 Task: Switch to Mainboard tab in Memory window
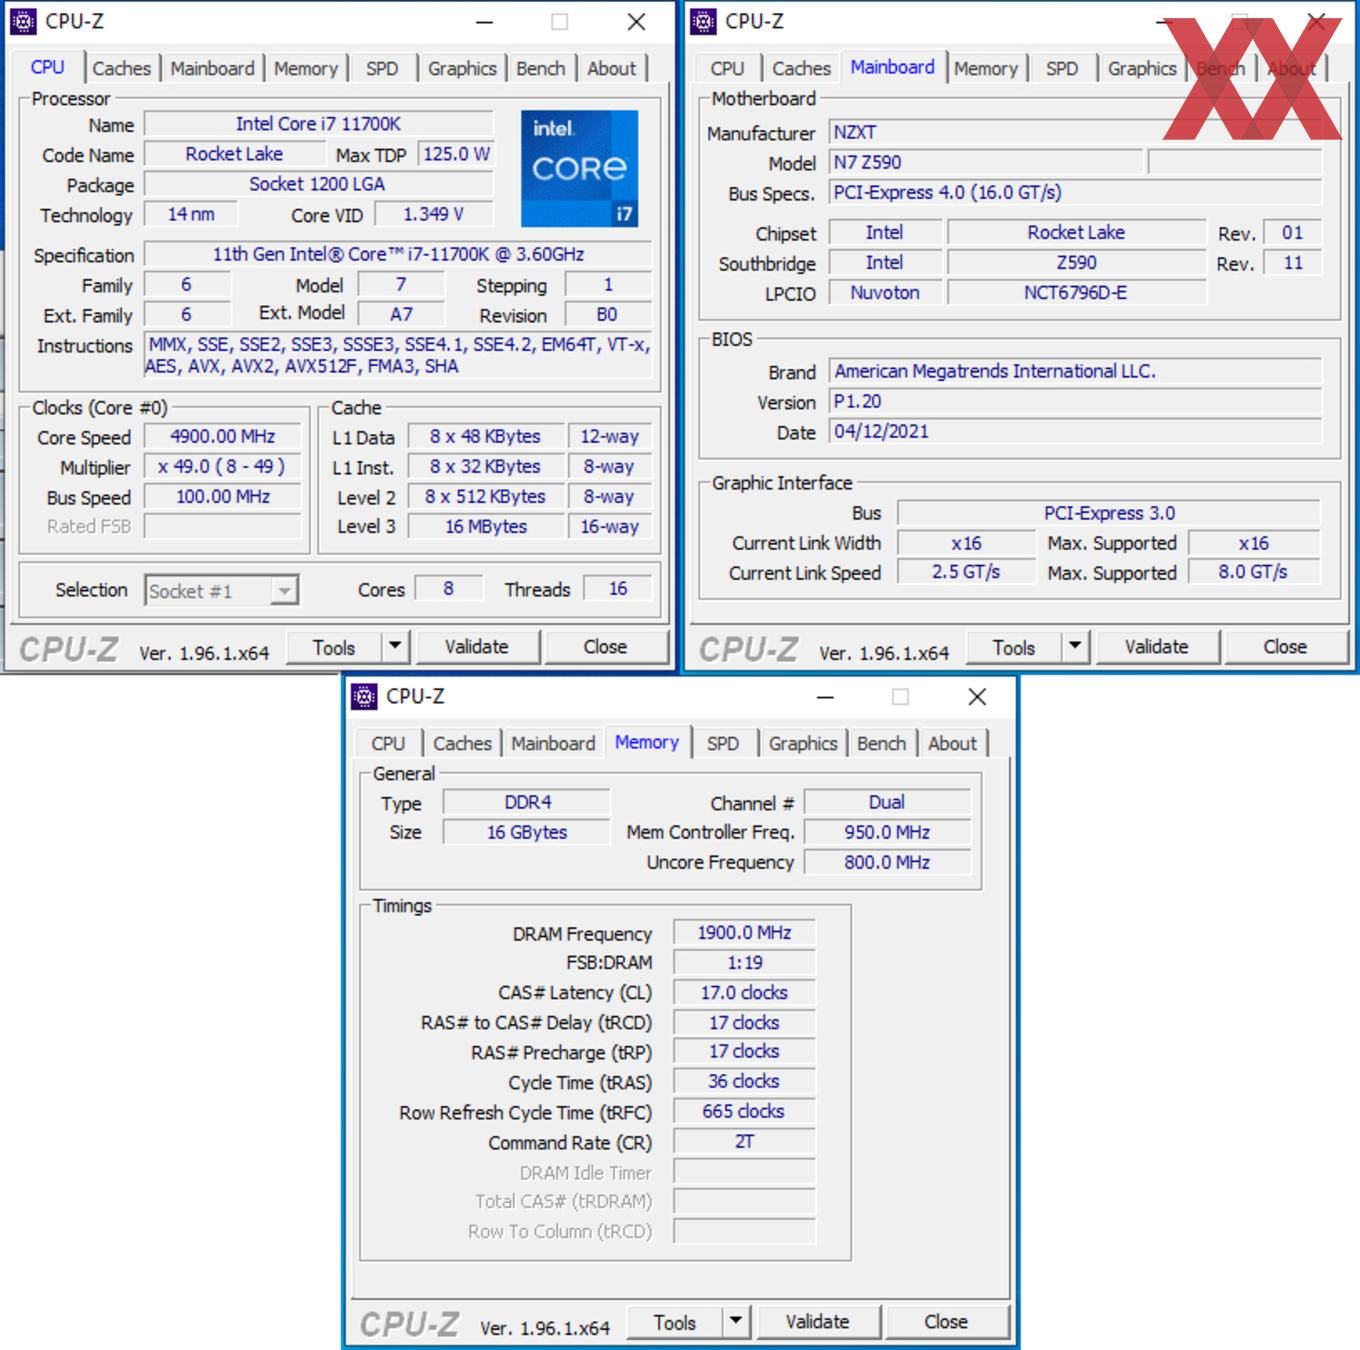coord(553,744)
